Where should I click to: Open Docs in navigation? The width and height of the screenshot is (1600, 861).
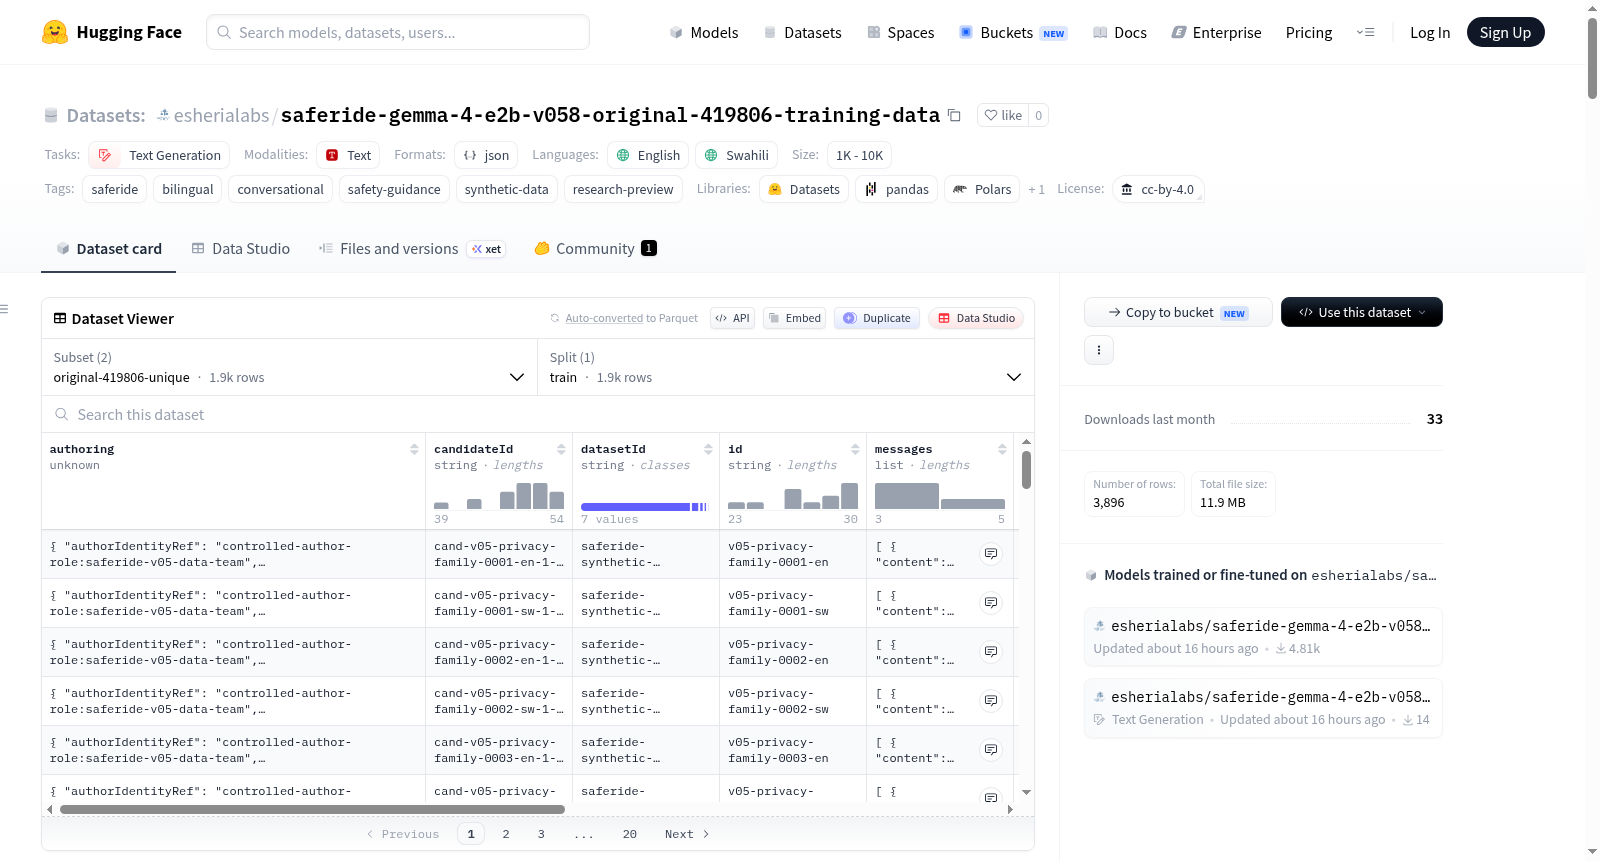[1120, 32]
